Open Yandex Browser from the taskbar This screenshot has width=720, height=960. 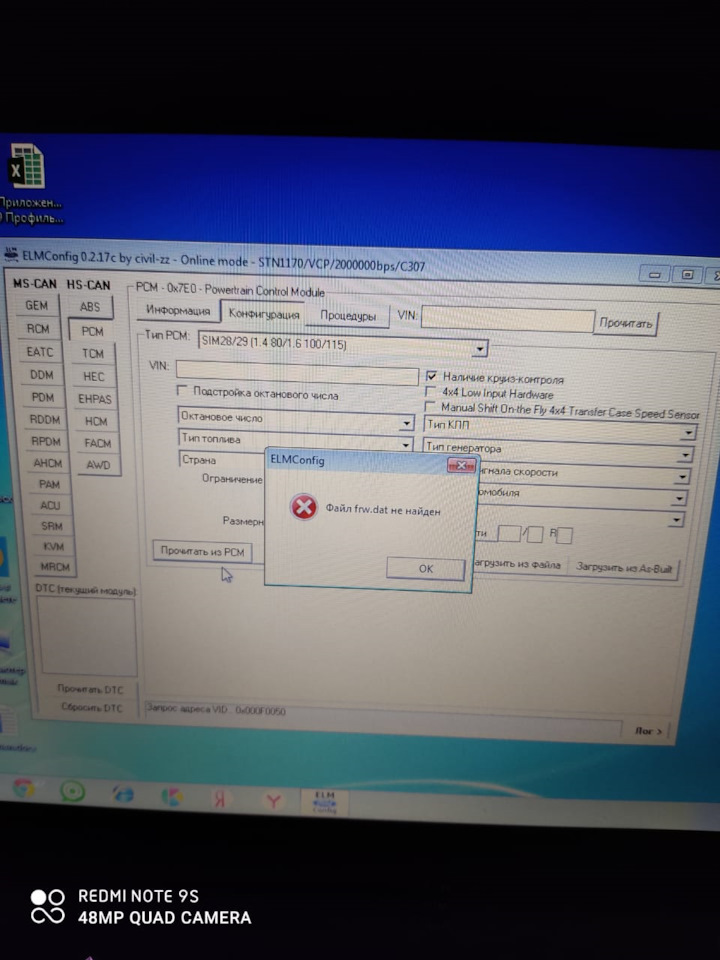[273, 801]
